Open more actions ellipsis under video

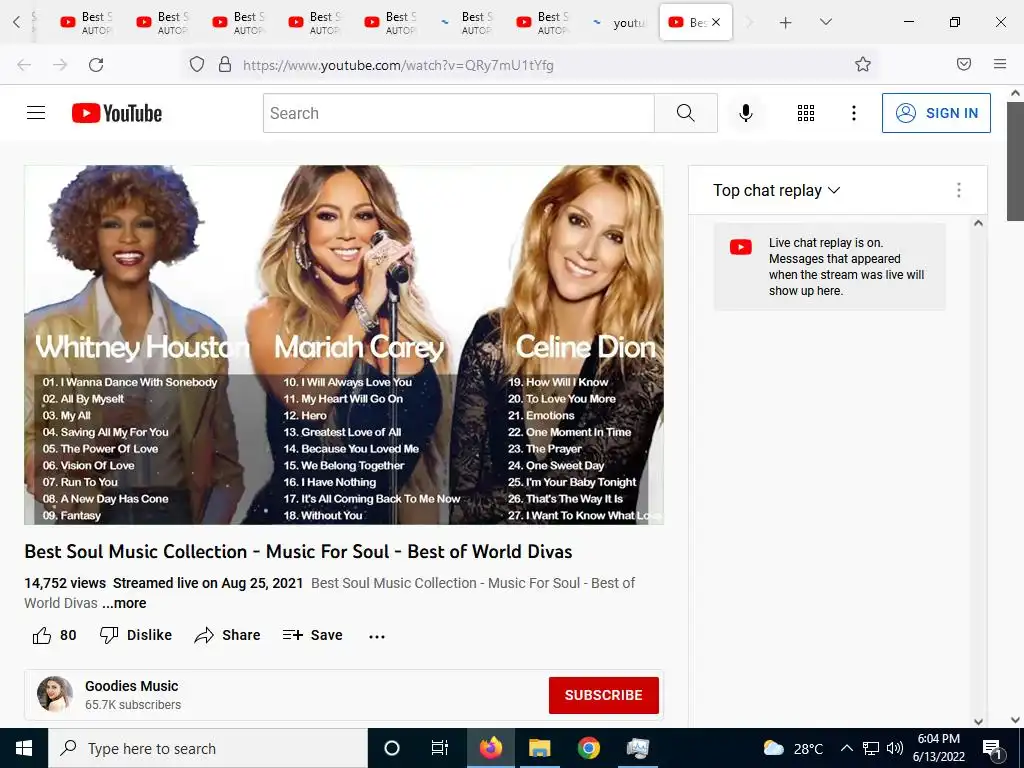pos(377,636)
